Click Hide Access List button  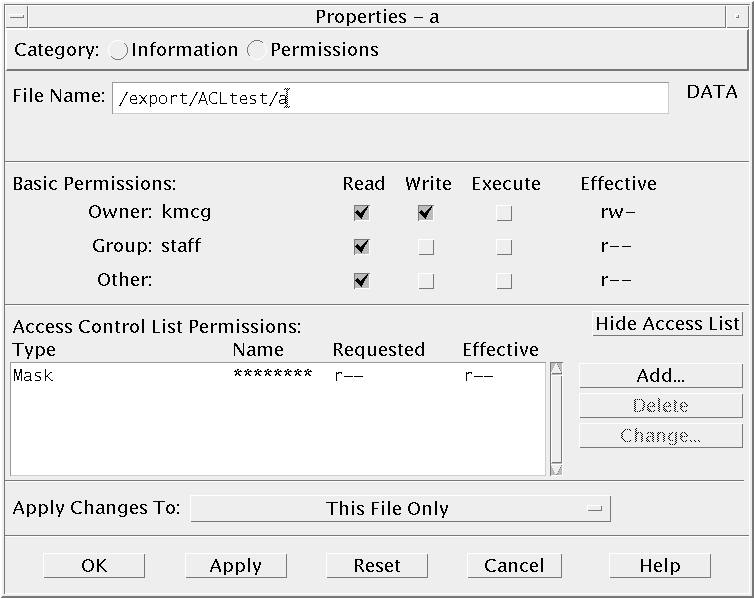(667, 323)
